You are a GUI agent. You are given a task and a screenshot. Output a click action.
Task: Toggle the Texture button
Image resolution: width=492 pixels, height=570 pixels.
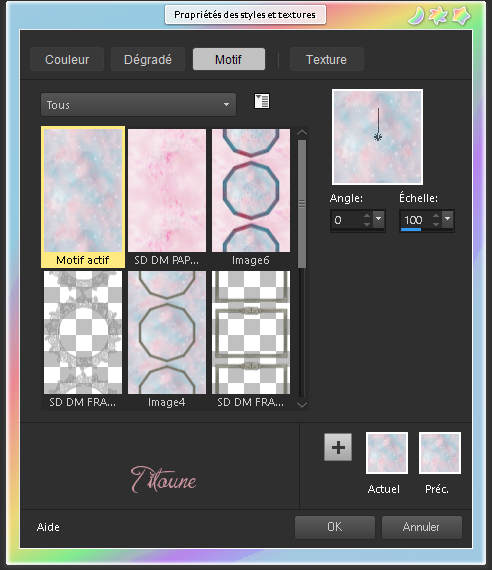click(326, 59)
